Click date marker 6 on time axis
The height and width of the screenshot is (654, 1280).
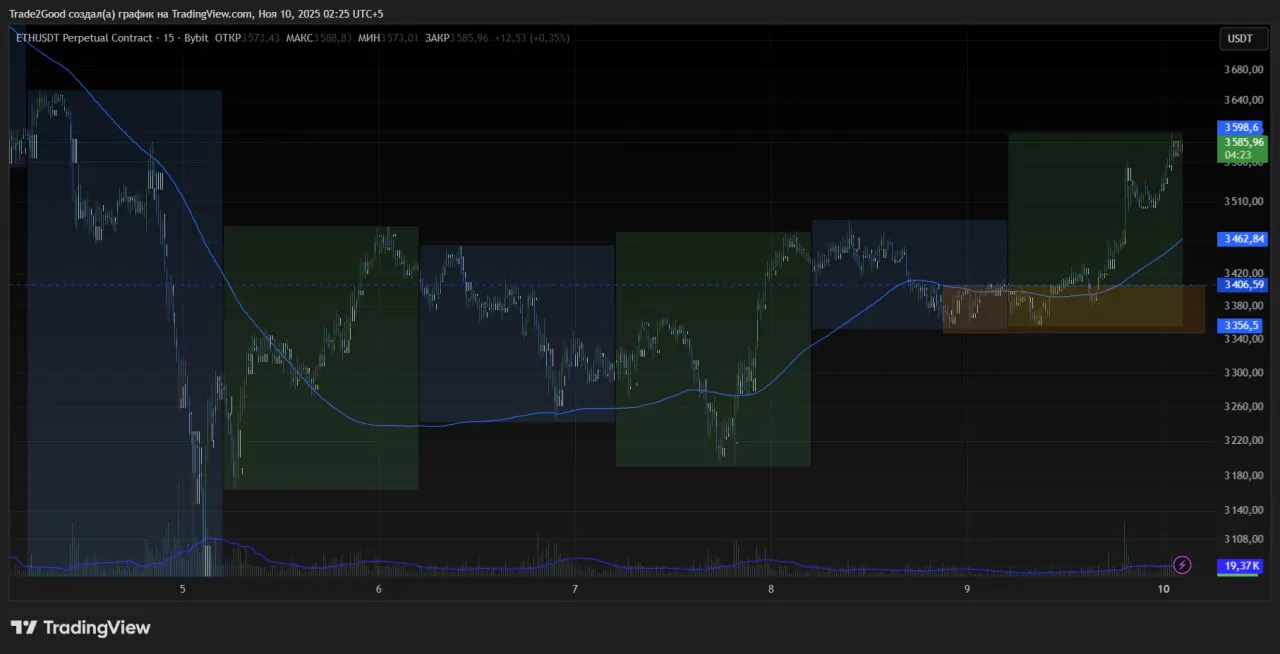click(379, 590)
